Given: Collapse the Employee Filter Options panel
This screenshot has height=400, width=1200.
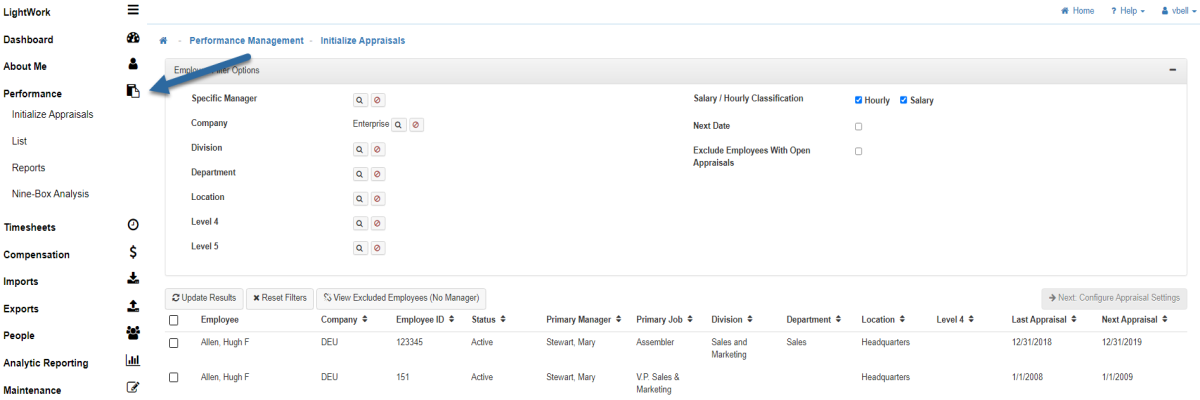Looking at the screenshot, I should [x=1171, y=70].
